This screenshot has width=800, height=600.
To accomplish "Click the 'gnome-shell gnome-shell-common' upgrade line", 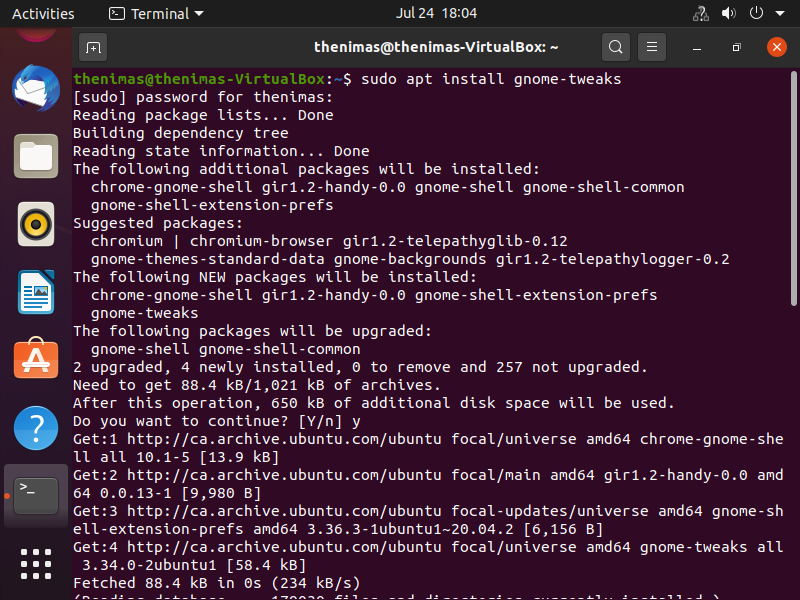I will 226,349.
